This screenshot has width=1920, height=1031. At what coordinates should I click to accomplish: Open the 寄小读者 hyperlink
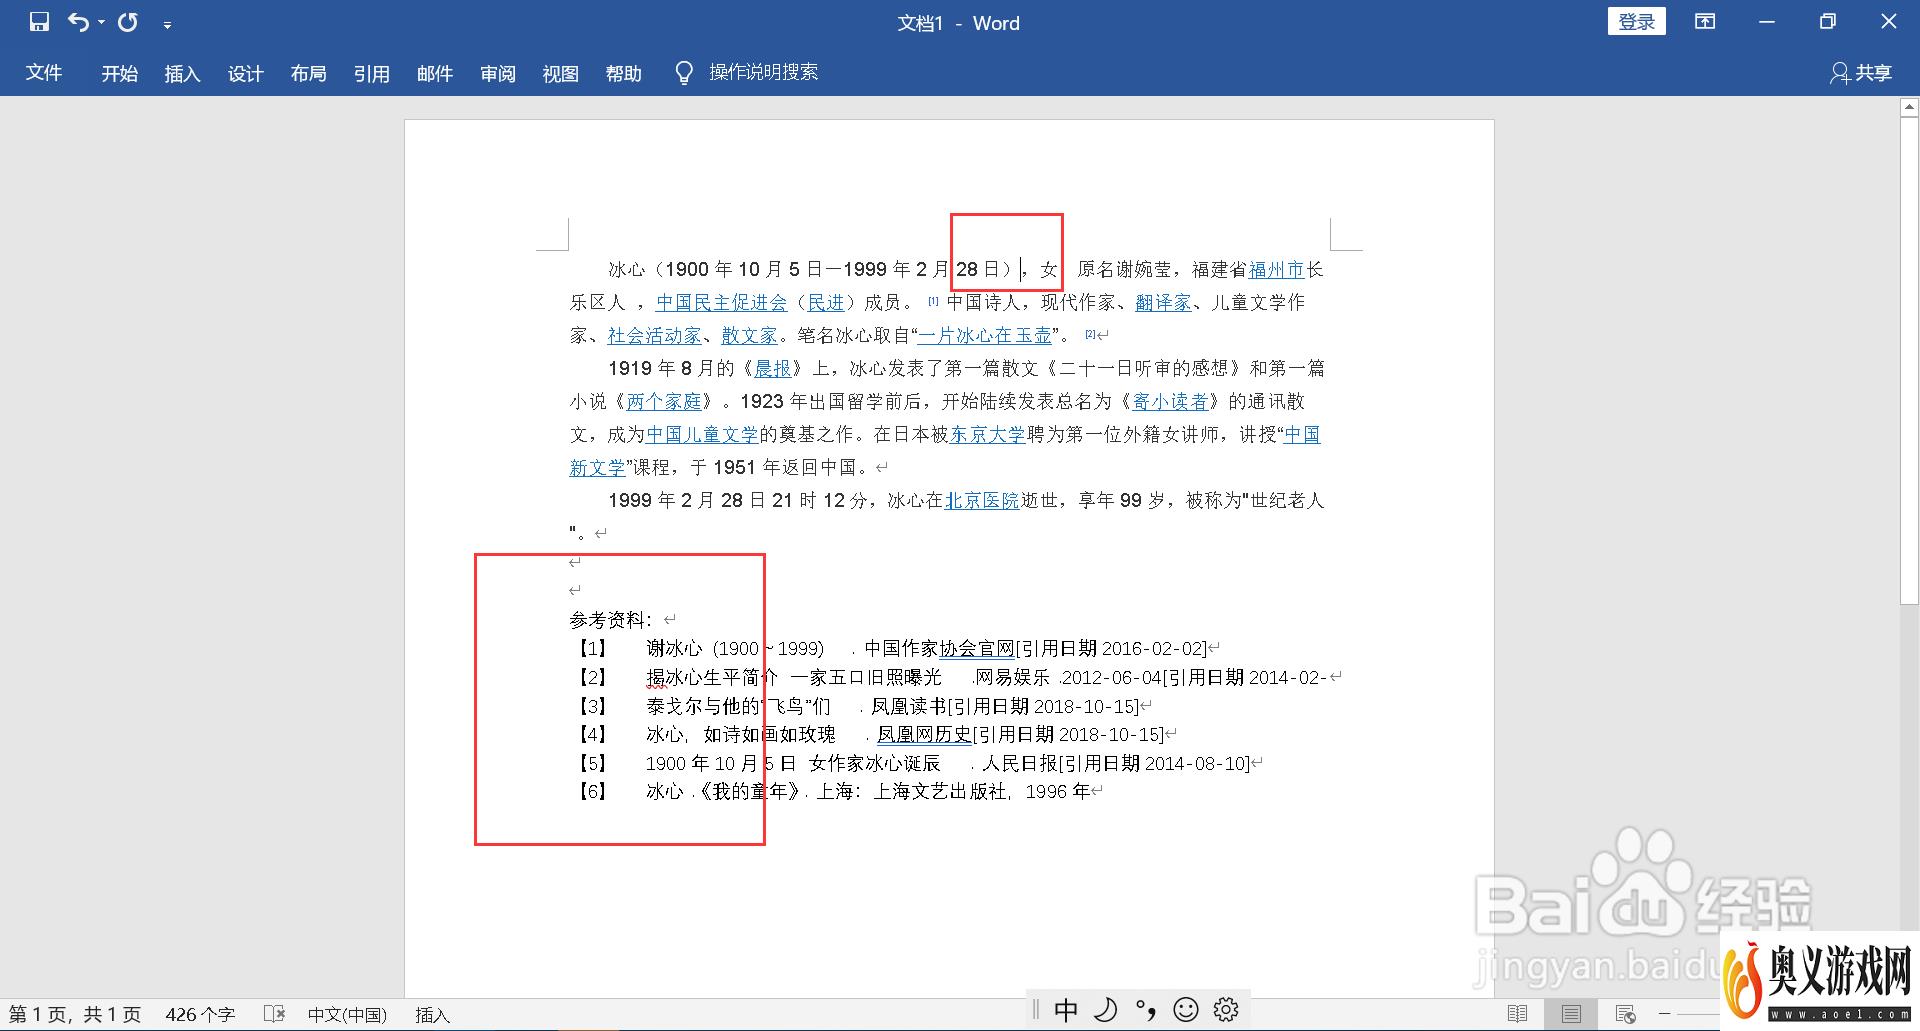(1170, 402)
